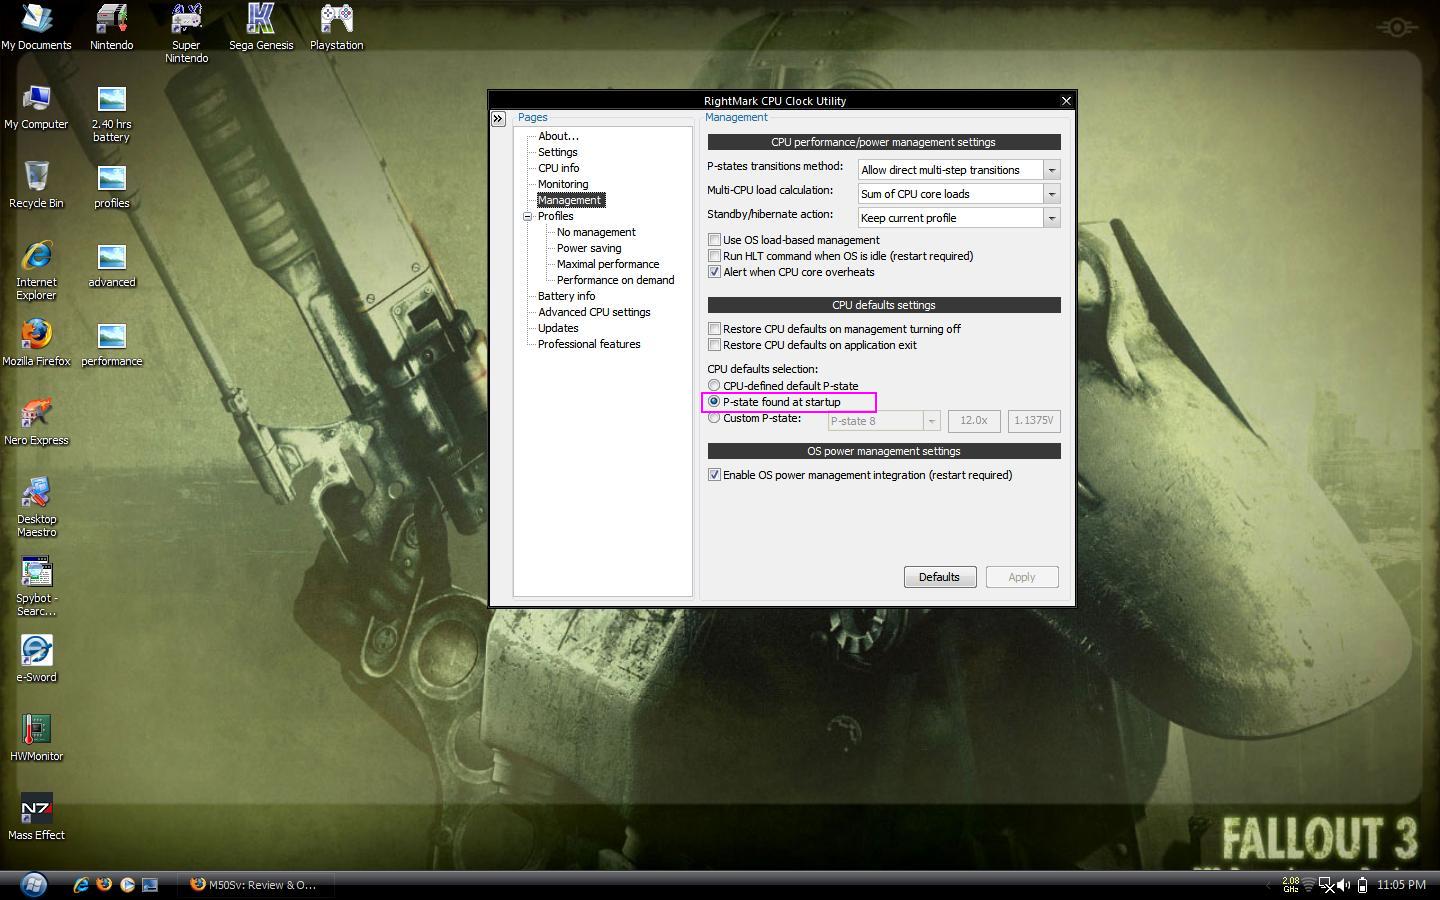The width and height of the screenshot is (1440, 900).
Task: Click the disconnected network tray icon
Action: pyautogui.click(x=1326, y=884)
